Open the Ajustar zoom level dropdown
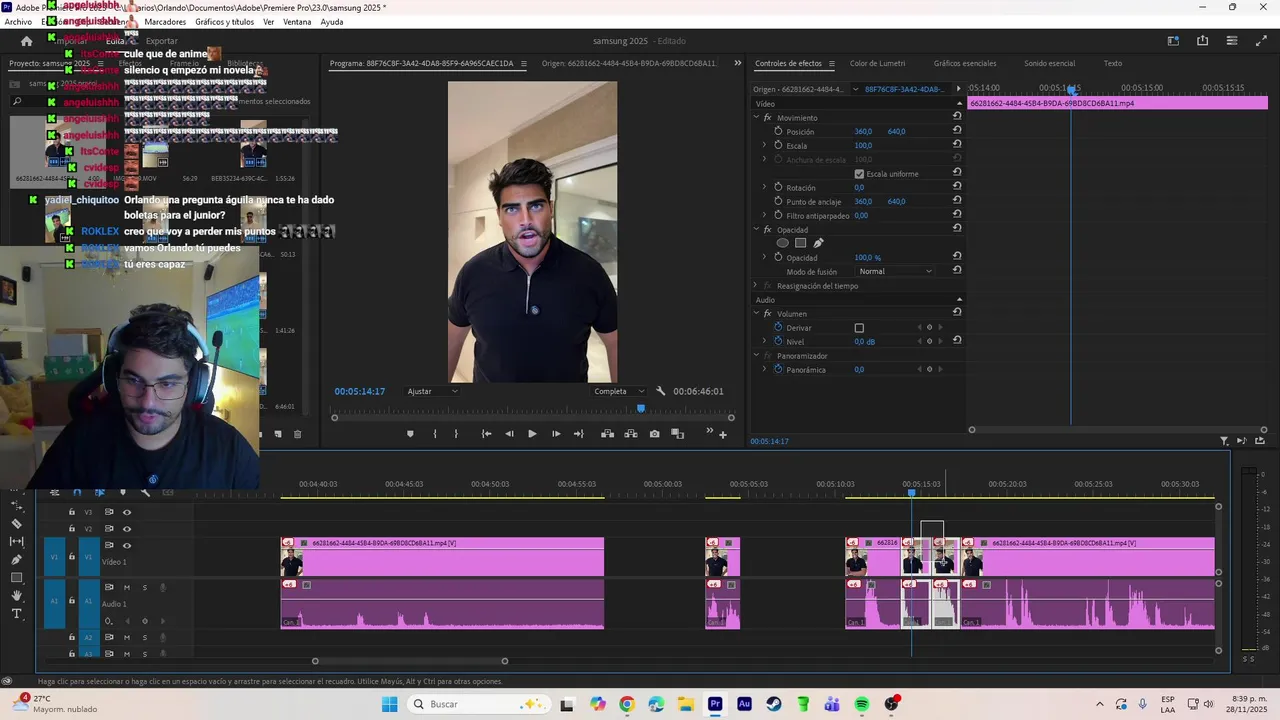 (x=432, y=392)
